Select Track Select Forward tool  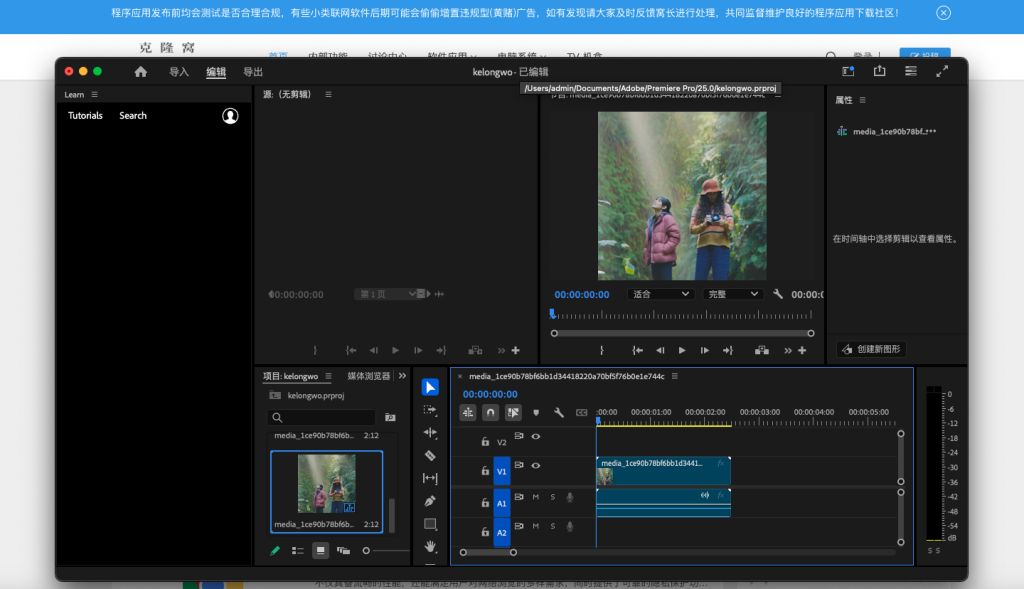point(430,410)
